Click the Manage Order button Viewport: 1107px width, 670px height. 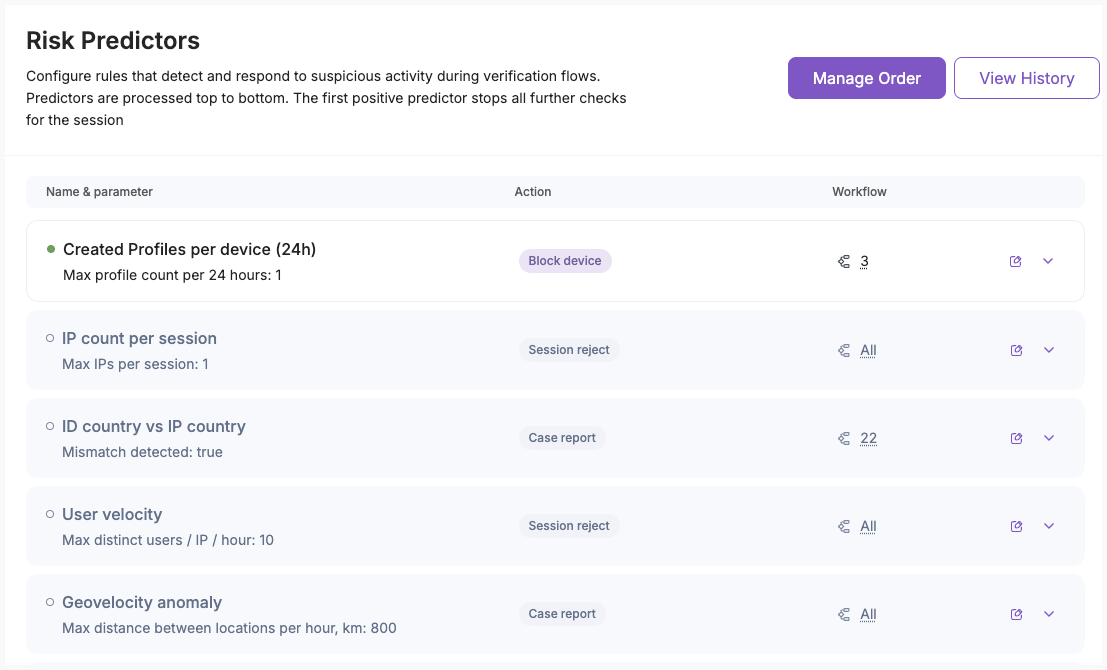click(867, 78)
